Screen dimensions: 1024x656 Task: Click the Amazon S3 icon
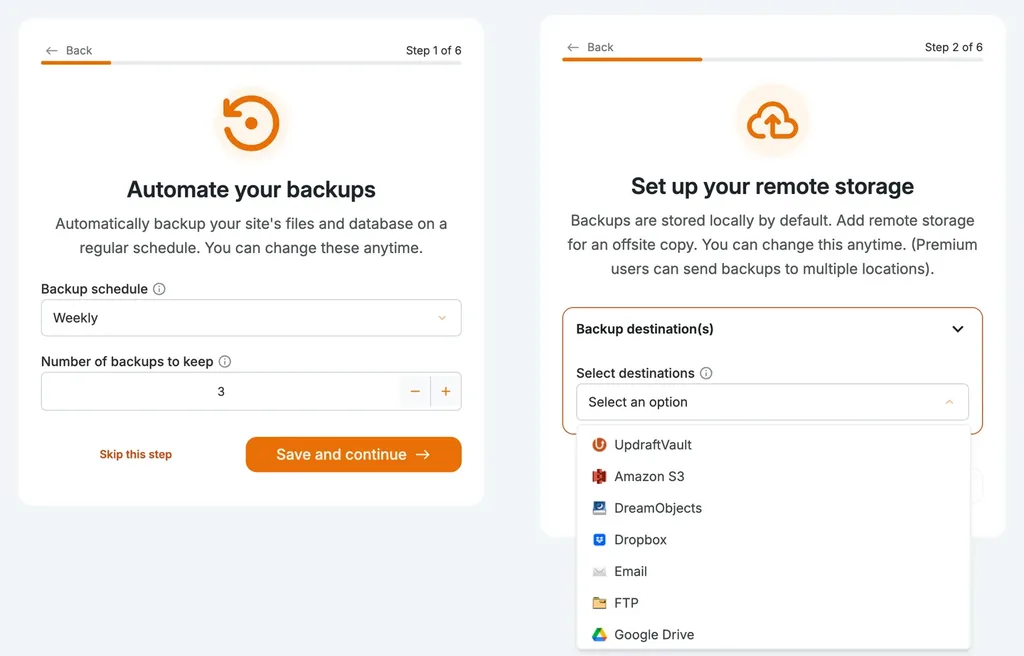point(599,476)
